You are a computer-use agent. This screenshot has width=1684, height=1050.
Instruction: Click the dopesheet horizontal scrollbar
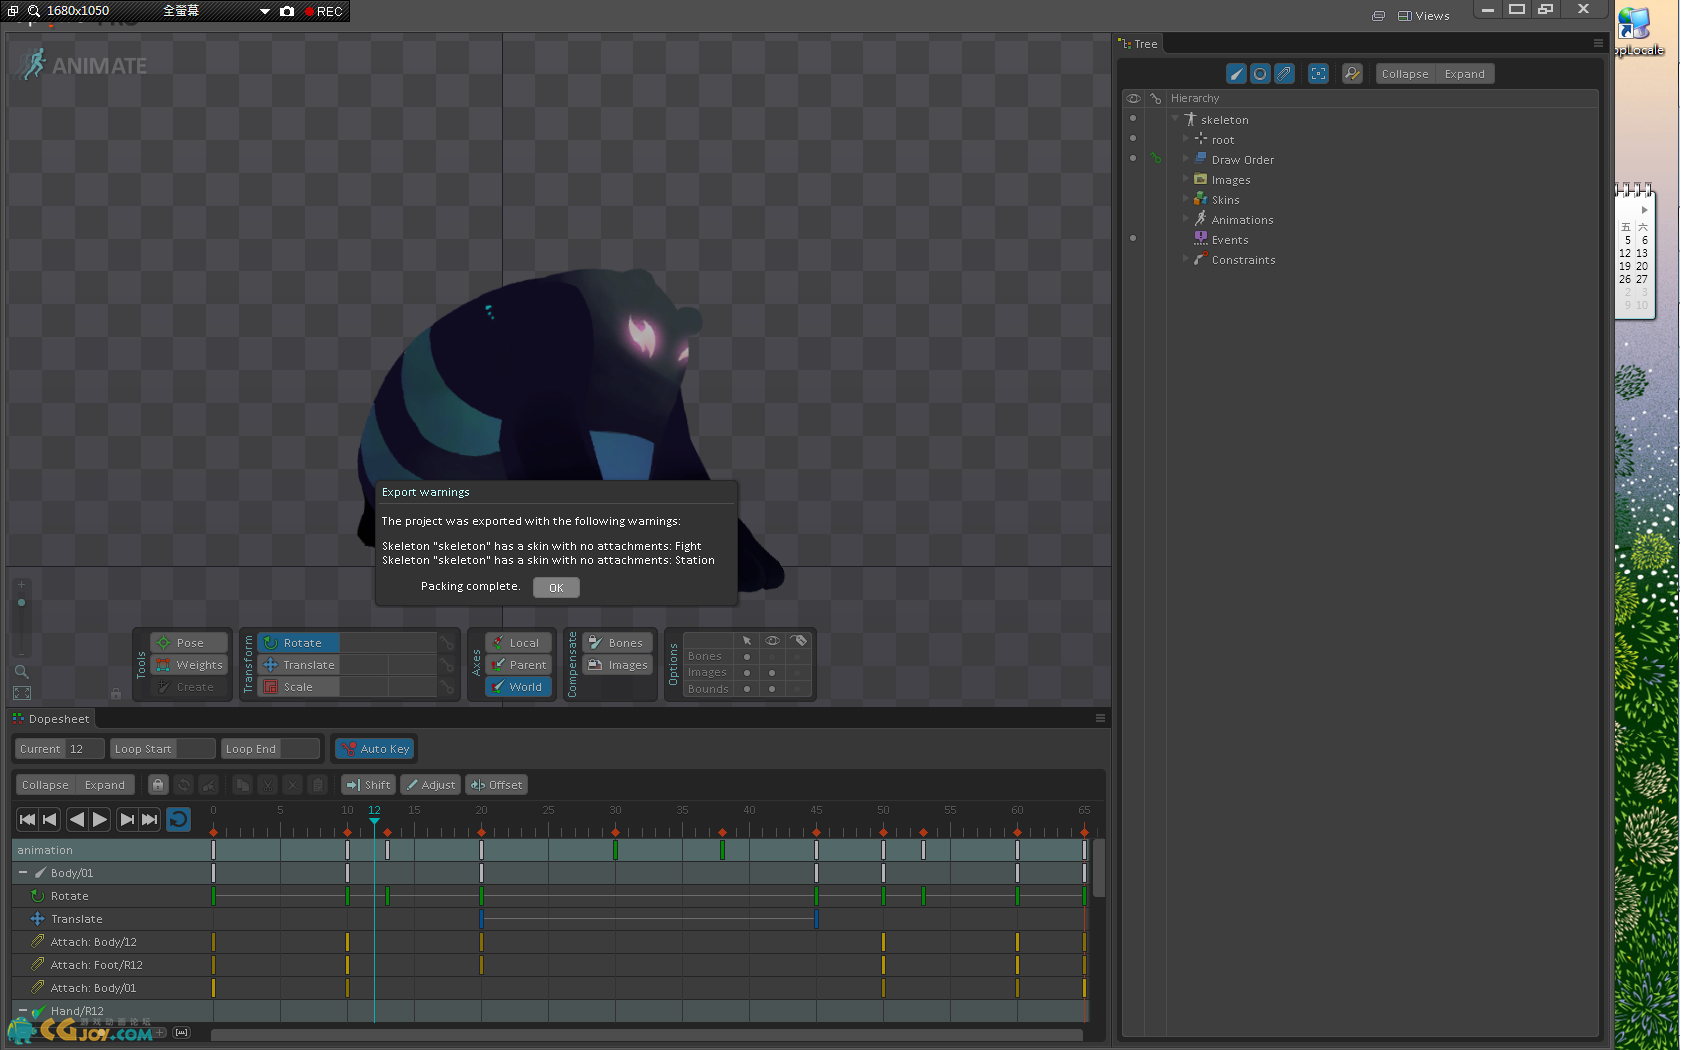pyautogui.click(x=646, y=1035)
